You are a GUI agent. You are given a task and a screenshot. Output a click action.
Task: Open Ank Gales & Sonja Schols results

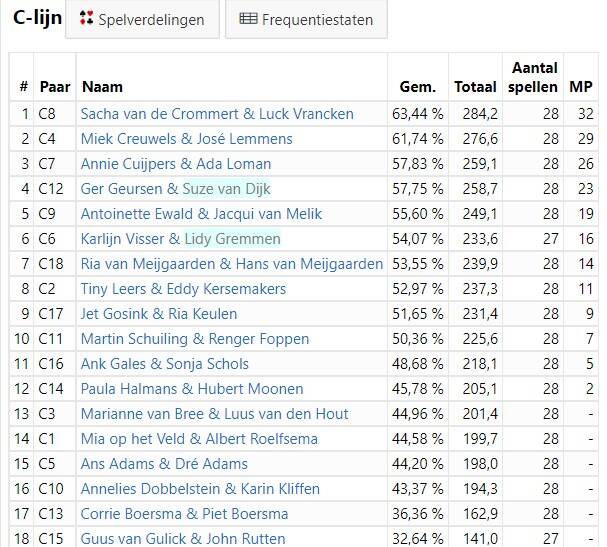165,364
